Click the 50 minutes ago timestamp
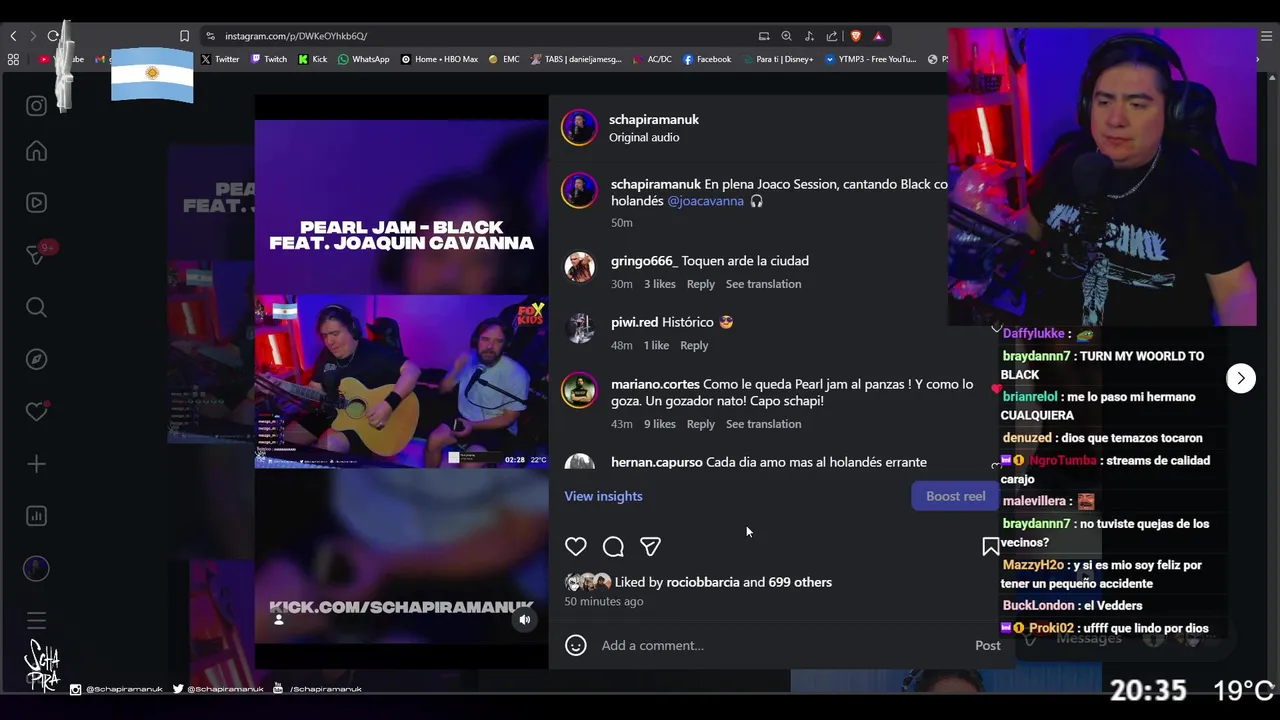This screenshot has height=720, width=1280. point(604,601)
